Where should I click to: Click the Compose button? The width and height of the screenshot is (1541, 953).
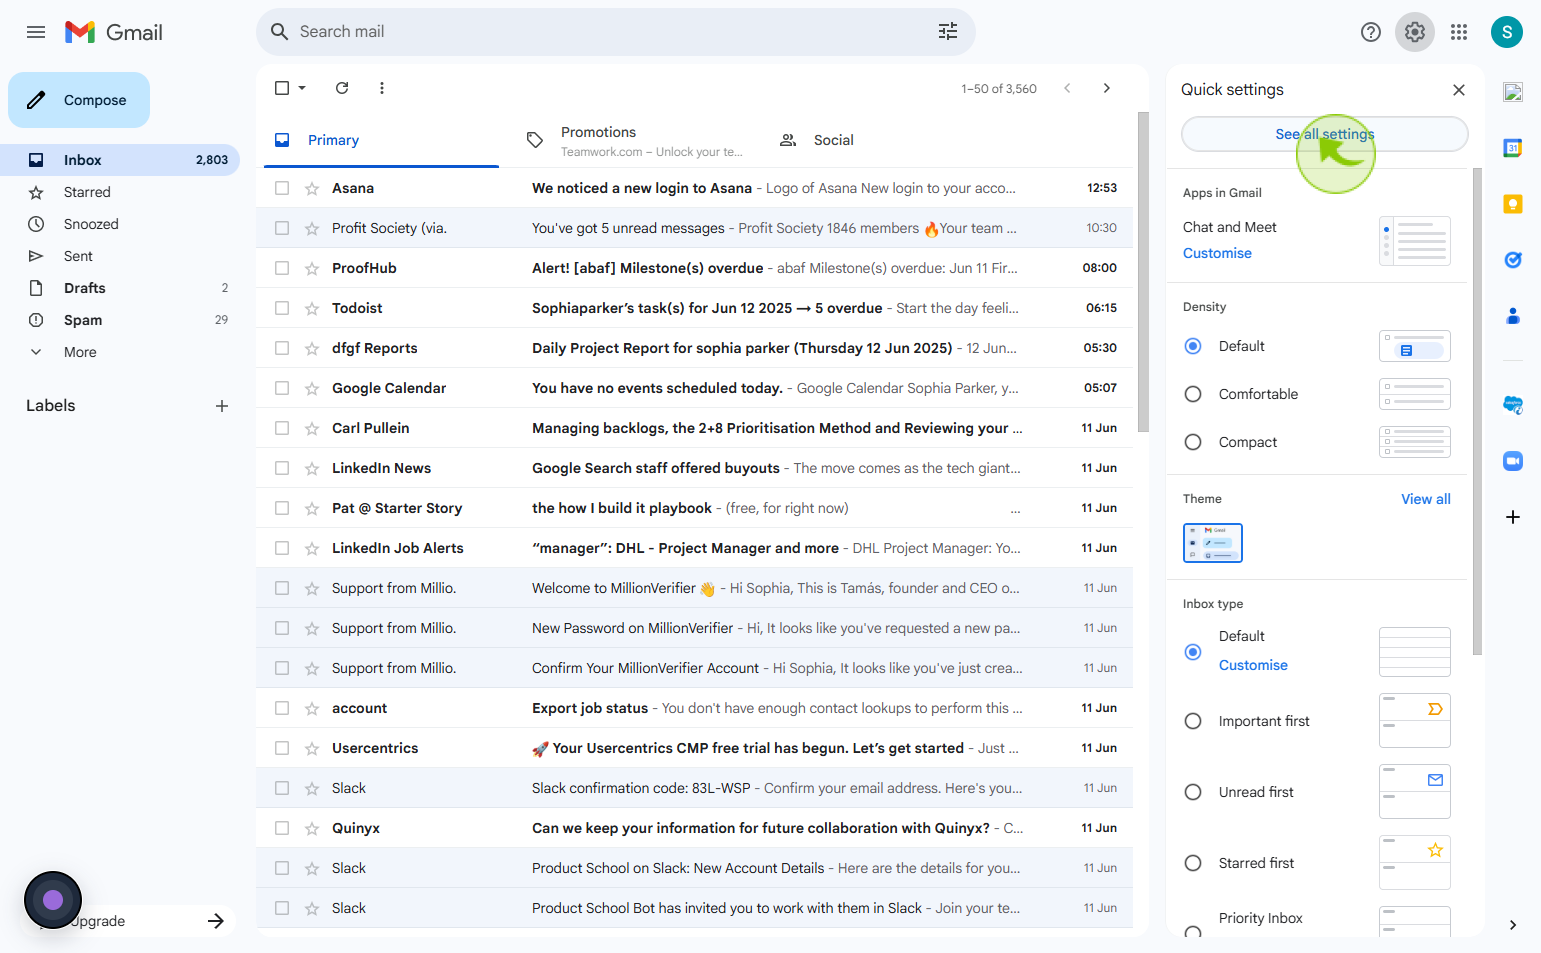coord(79,100)
